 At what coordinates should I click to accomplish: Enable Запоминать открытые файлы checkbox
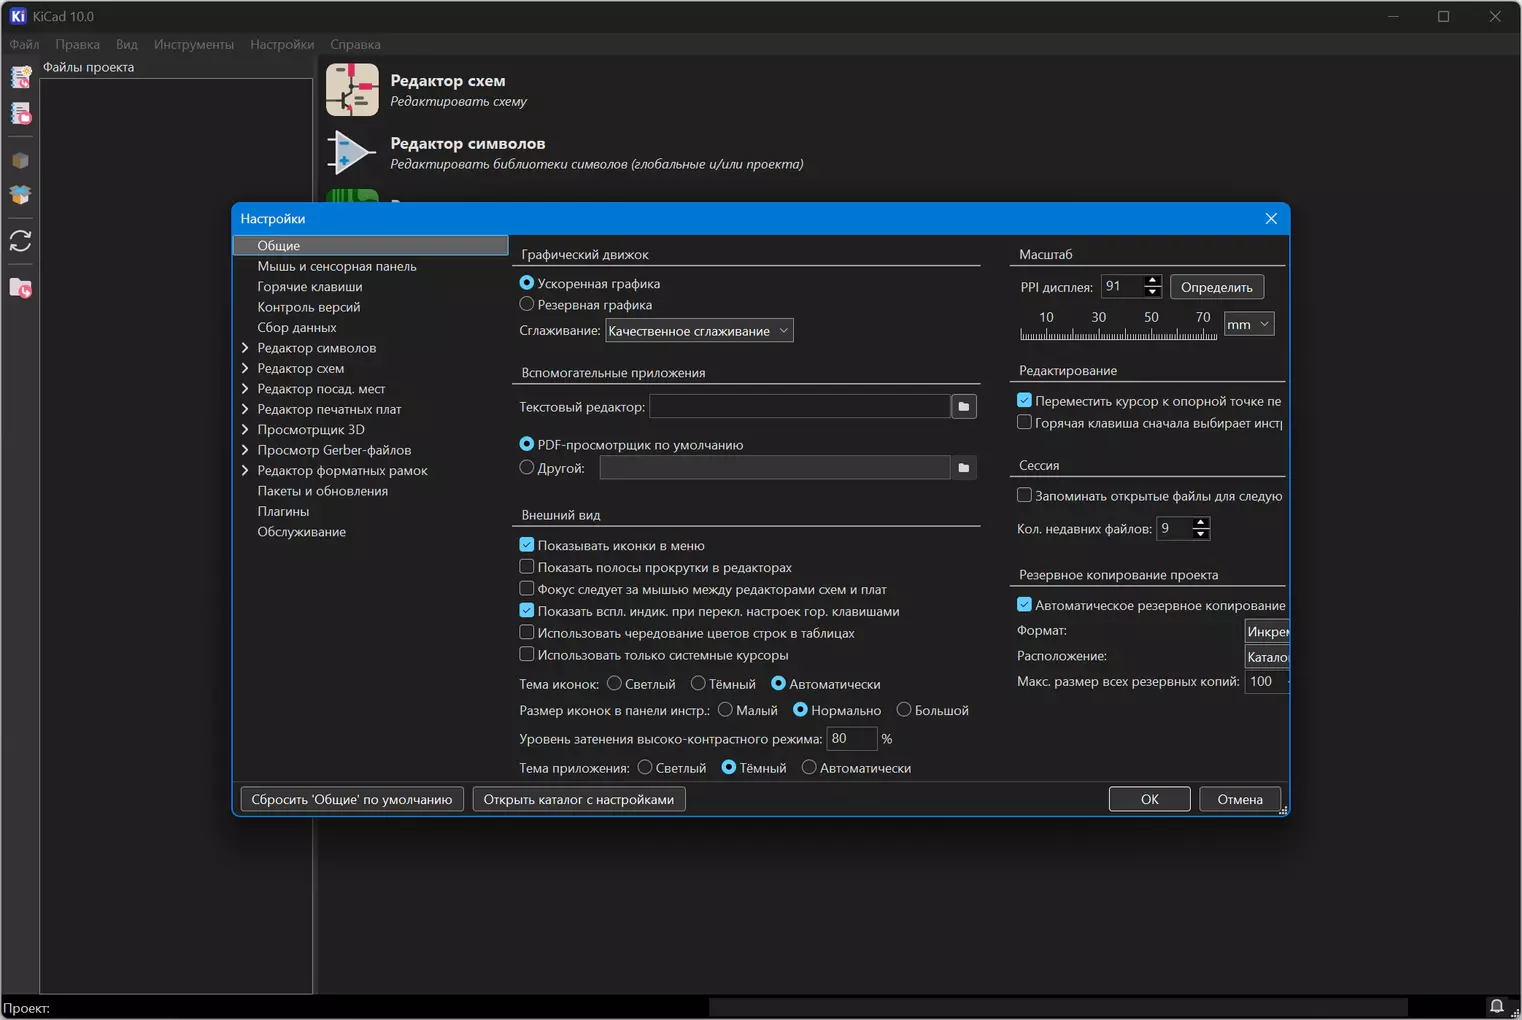coord(1025,495)
